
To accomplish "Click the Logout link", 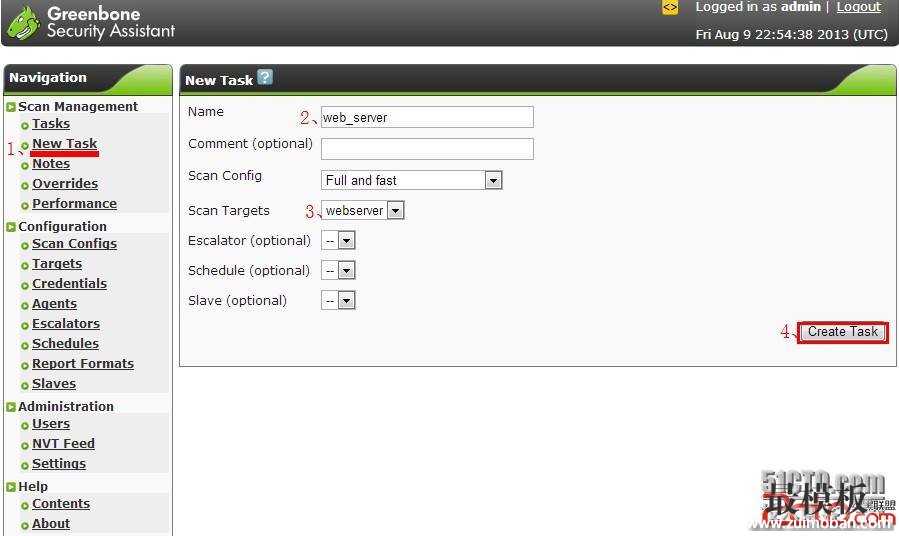I will (858, 7).
